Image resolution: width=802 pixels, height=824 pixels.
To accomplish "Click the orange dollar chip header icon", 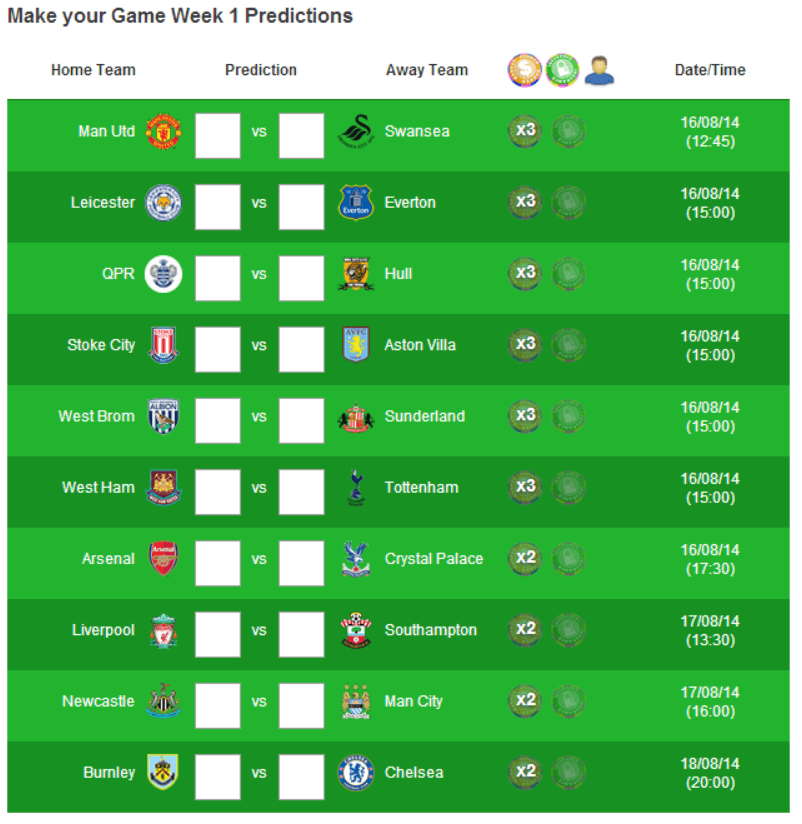I will pos(525,69).
